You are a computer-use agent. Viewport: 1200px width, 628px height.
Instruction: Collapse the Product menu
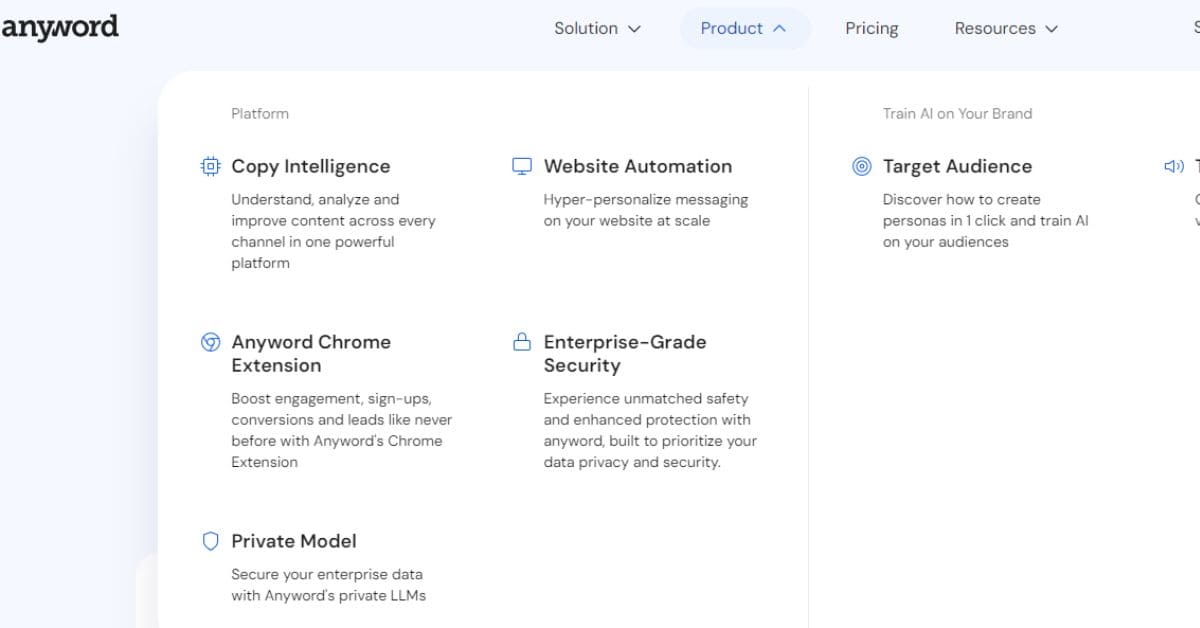coord(744,28)
